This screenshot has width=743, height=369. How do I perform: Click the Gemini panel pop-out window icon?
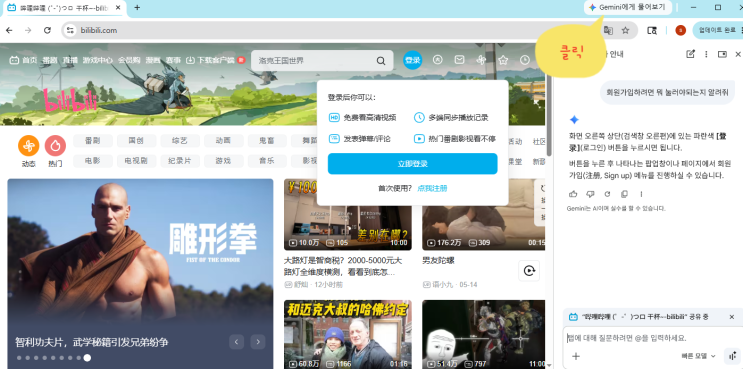click(722, 54)
